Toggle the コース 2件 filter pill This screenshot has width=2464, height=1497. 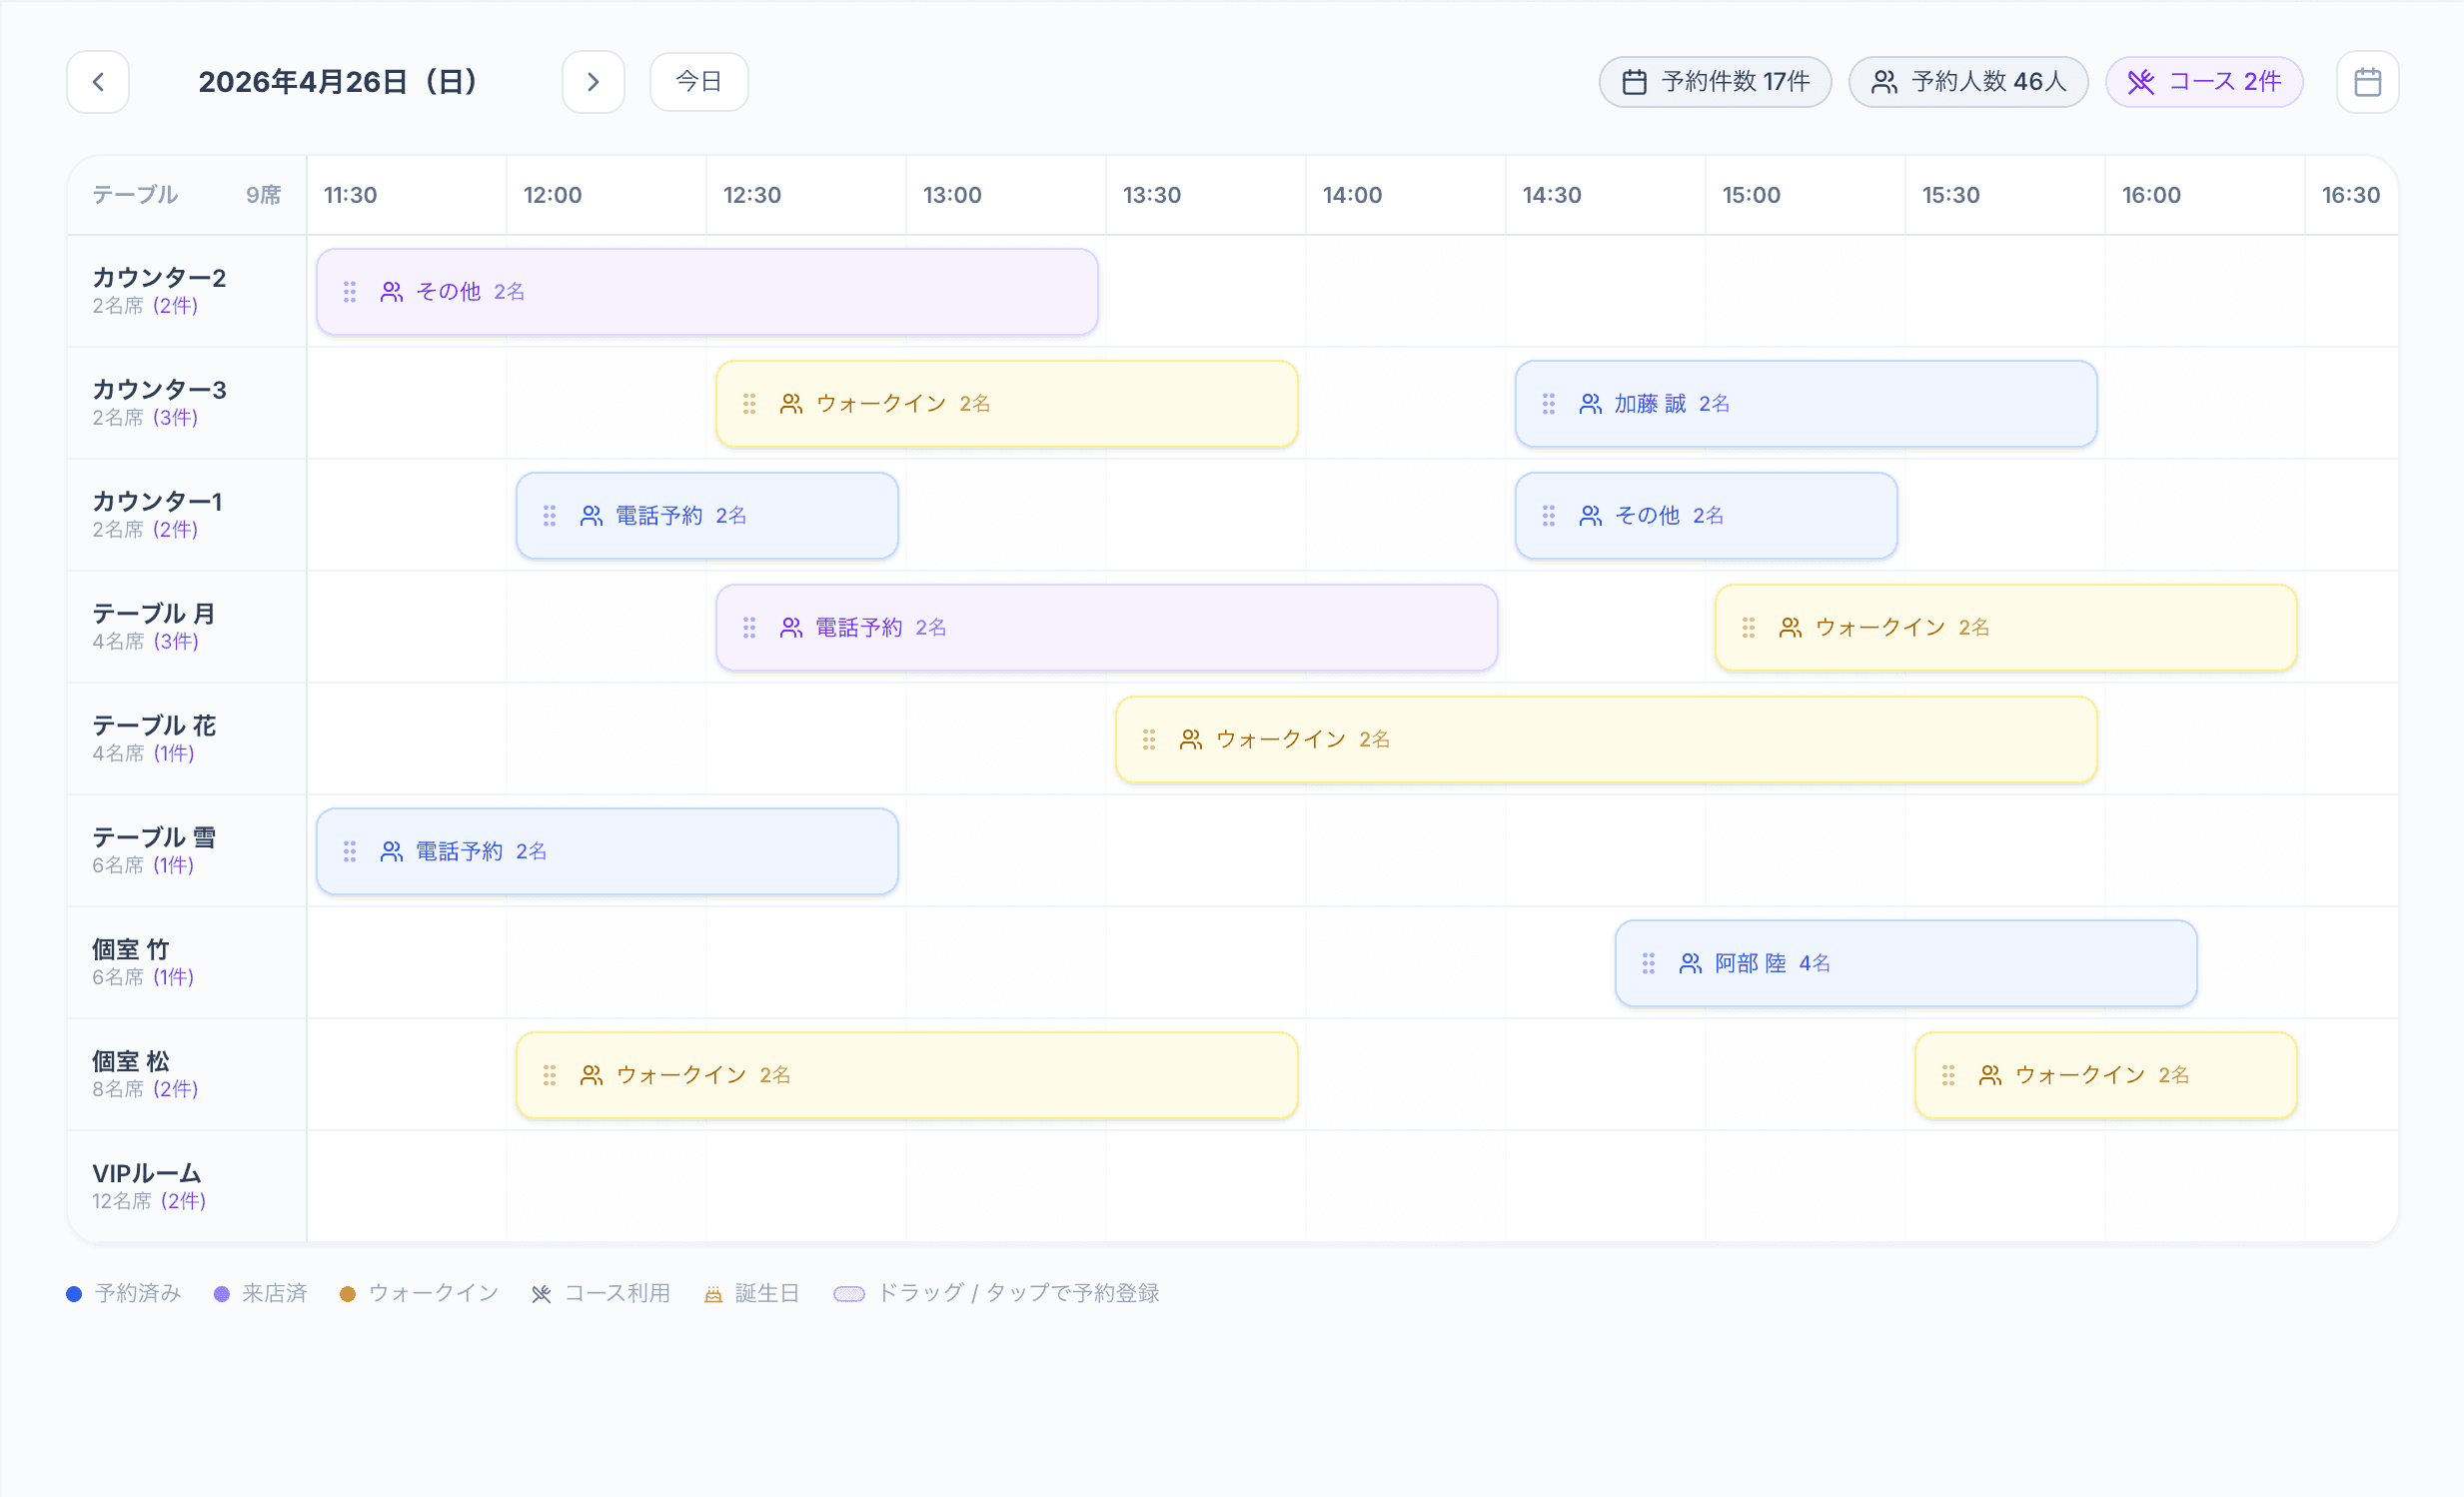pos(2203,82)
